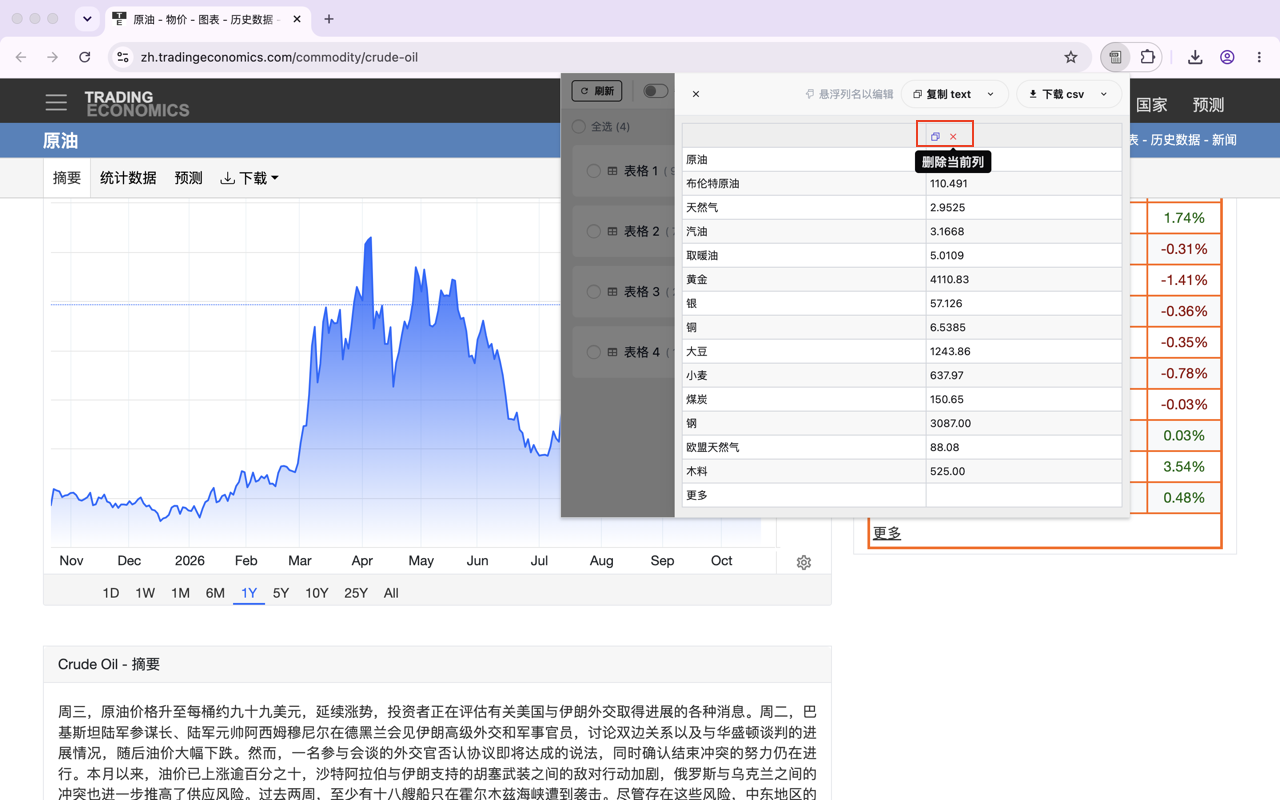Open the 下载 dropdown in page toolbar
Screen dimensions: 1280x800
click(249, 178)
